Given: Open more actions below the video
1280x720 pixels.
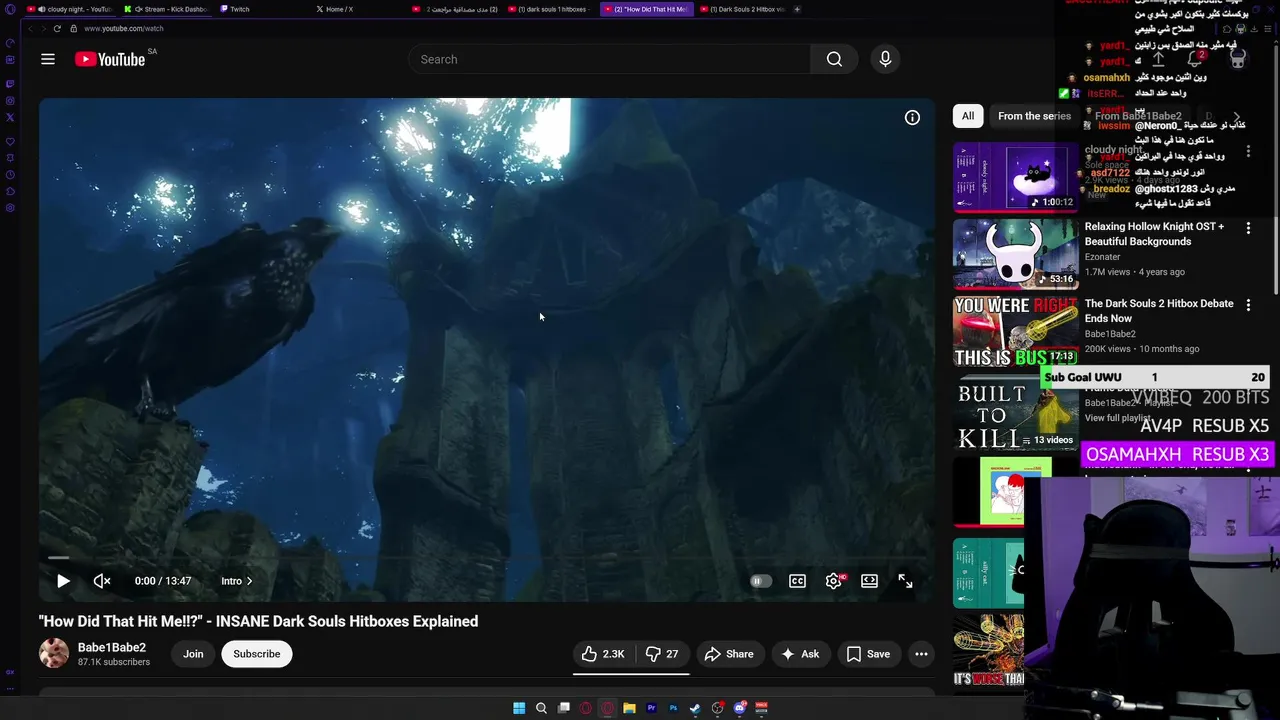Looking at the screenshot, I should [921, 654].
